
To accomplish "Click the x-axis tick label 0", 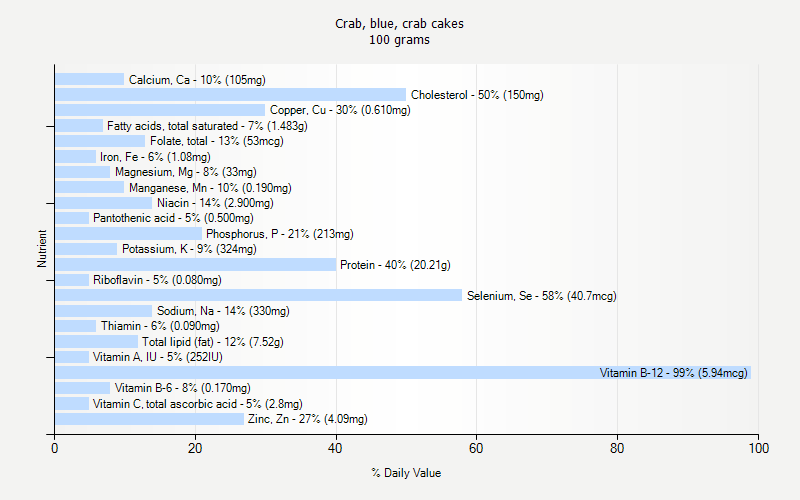I will tap(55, 448).
